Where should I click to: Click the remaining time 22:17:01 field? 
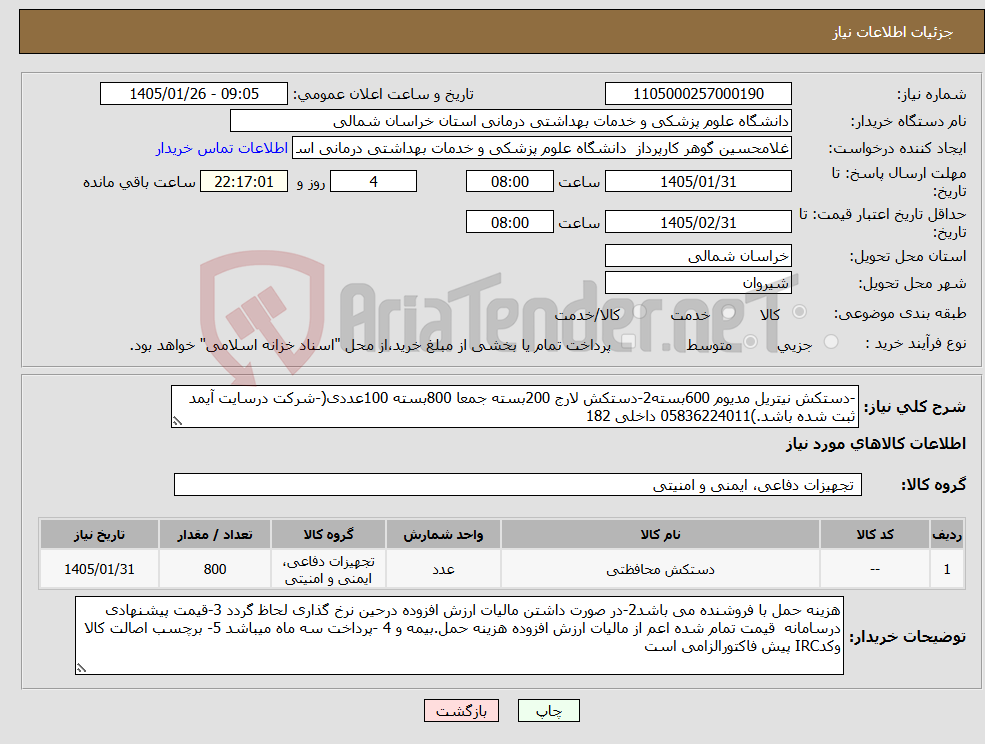[x=244, y=182]
